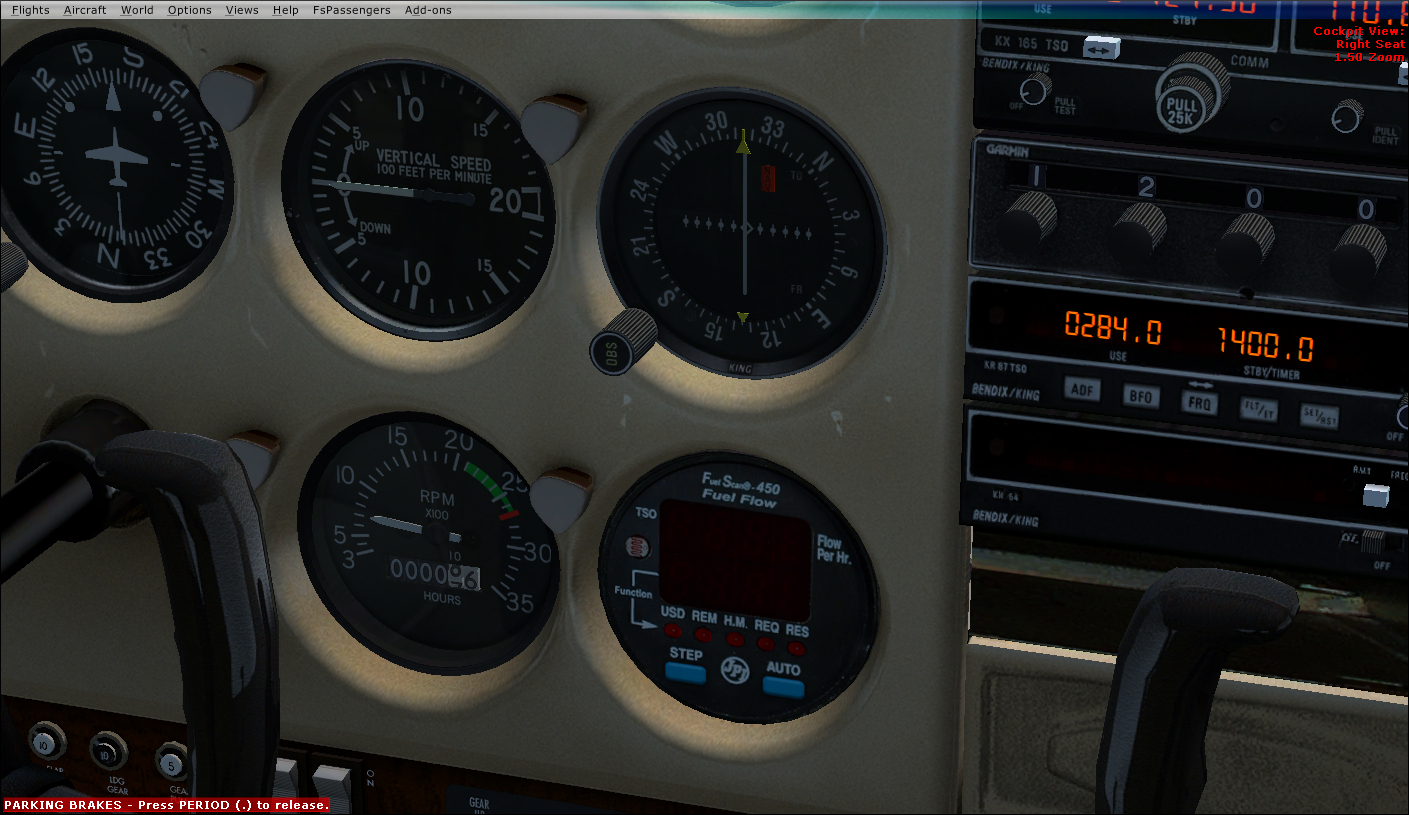Screen dimensions: 1409x815
Task: Click the USD indicator LED
Action: click(x=672, y=631)
